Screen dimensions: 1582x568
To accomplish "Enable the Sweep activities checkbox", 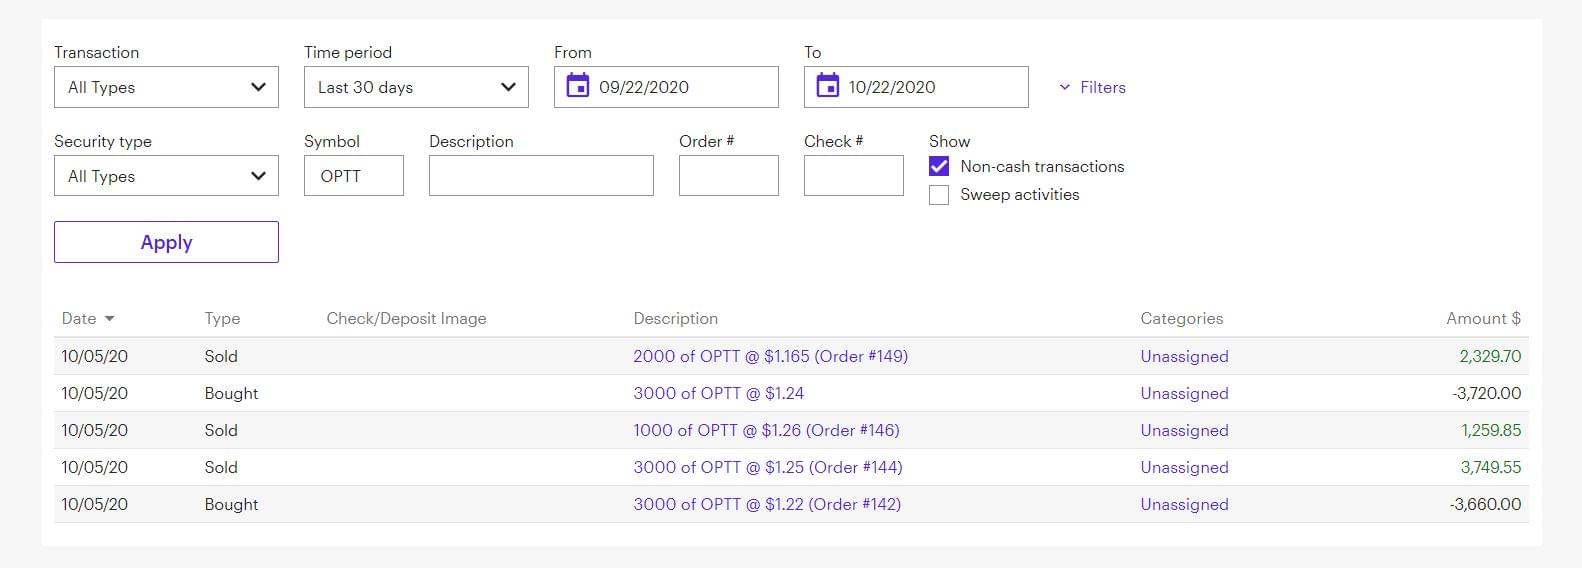I will [x=939, y=195].
